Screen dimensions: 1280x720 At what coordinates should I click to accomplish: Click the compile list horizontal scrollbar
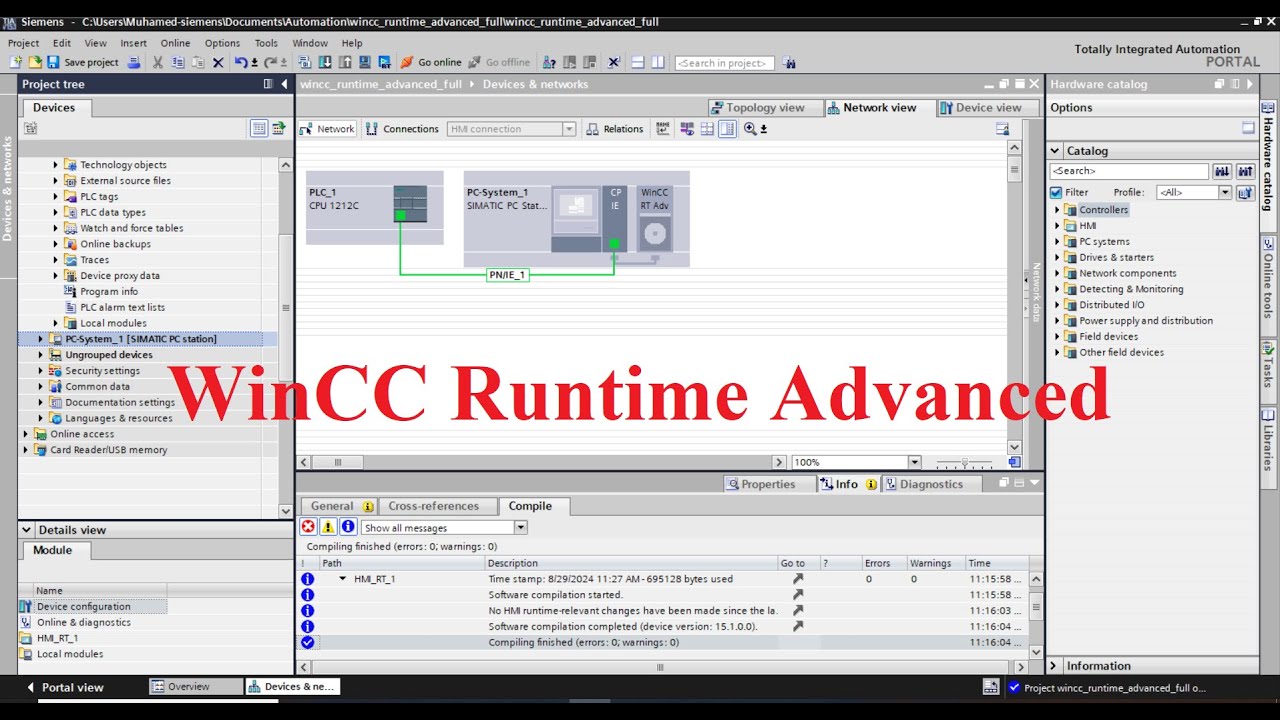coord(661,667)
